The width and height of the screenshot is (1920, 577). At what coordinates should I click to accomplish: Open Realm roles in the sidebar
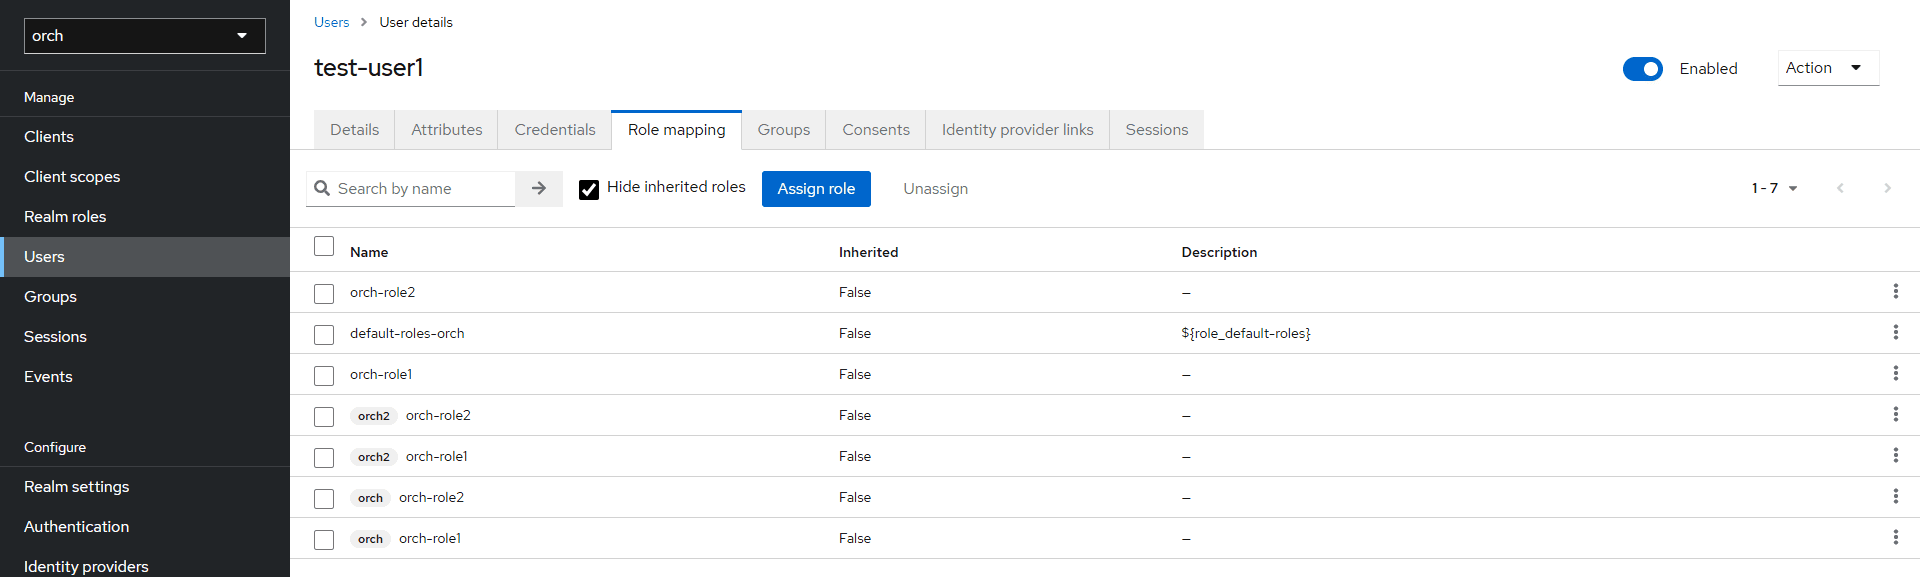pos(65,217)
